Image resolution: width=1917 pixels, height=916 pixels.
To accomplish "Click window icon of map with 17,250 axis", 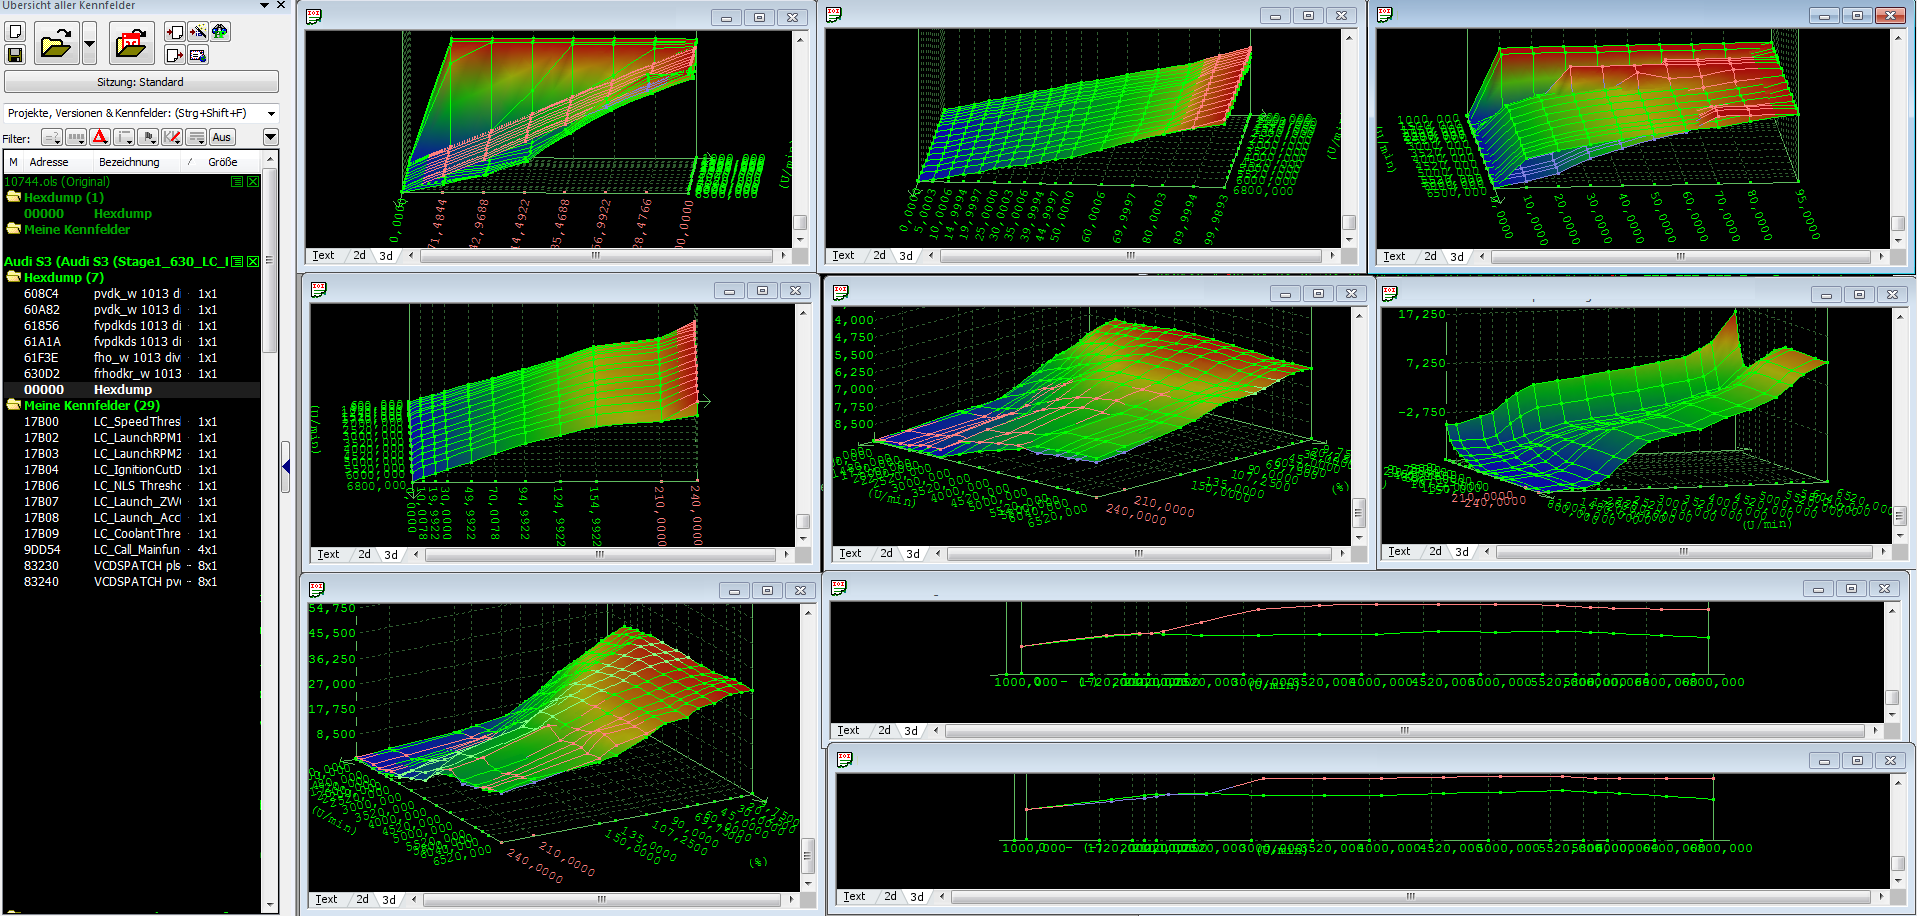I will (1390, 294).
